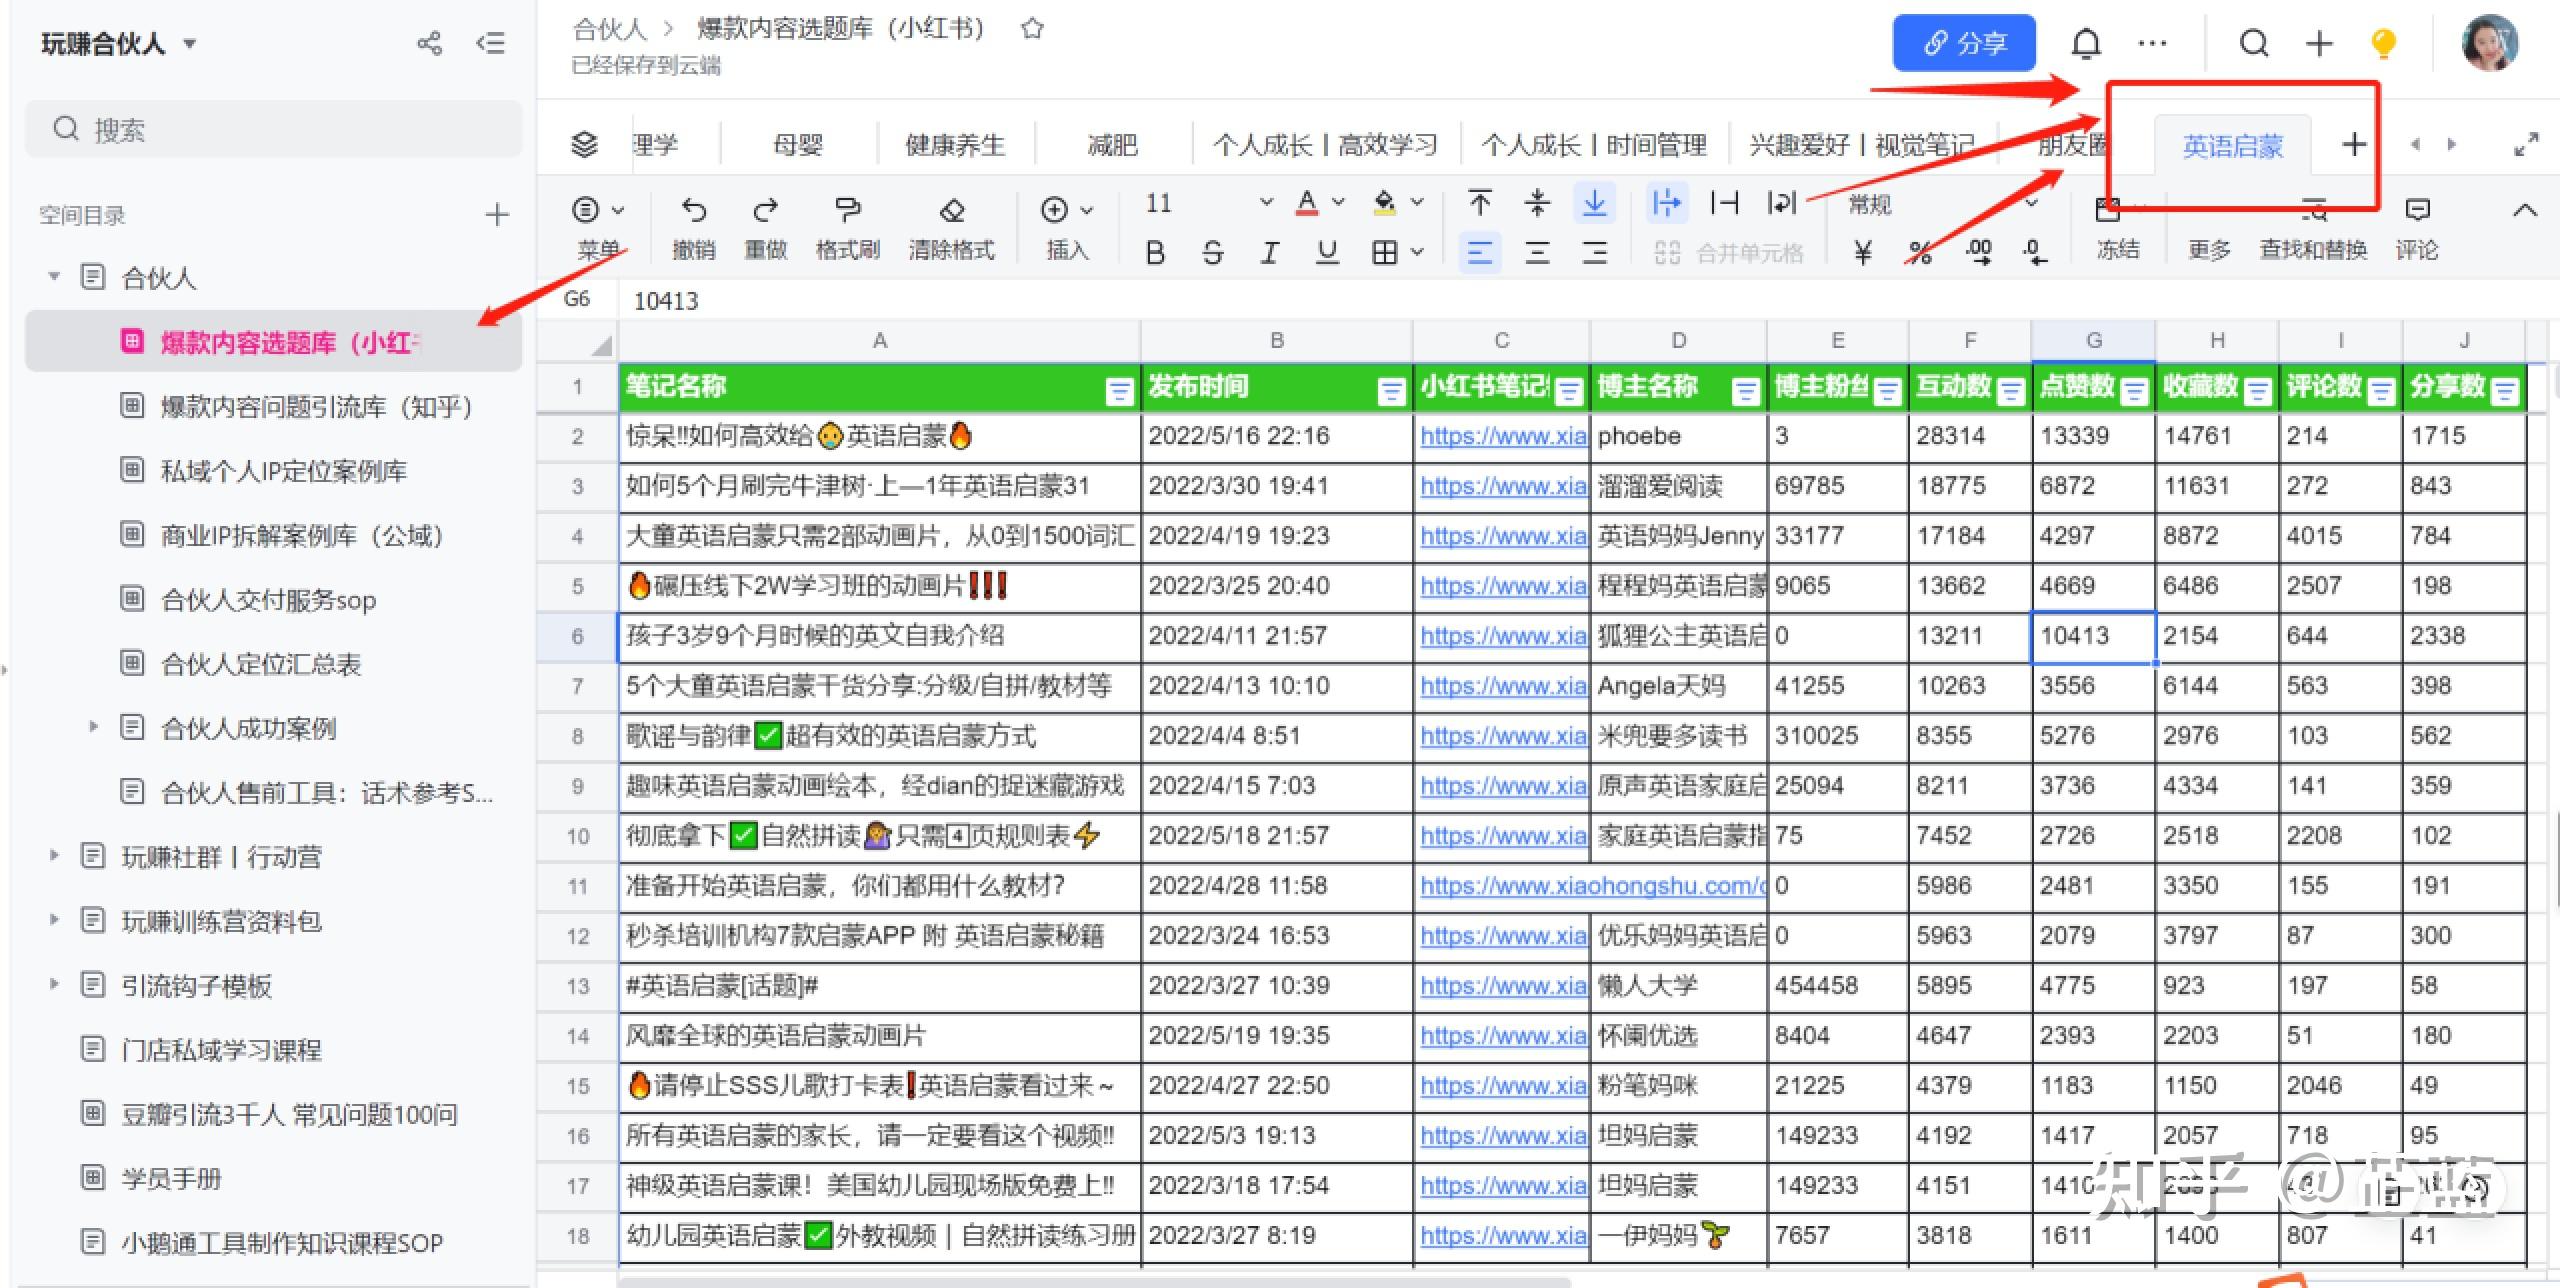The width and height of the screenshot is (2560, 1288).
Task: Switch to the 减肥 sheet tab
Action: (1112, 145)
